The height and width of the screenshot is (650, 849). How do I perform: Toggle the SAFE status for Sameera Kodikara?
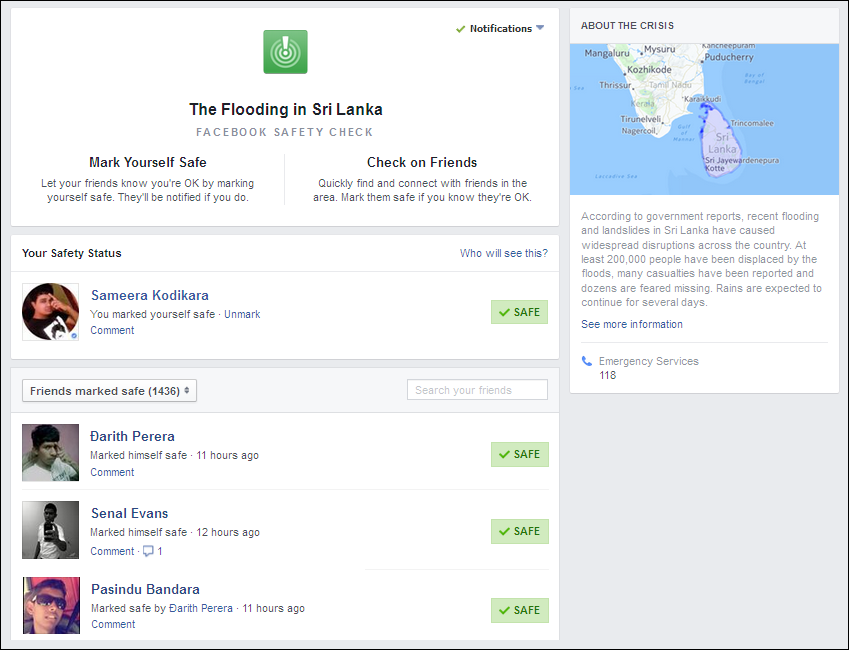point(519,312)
